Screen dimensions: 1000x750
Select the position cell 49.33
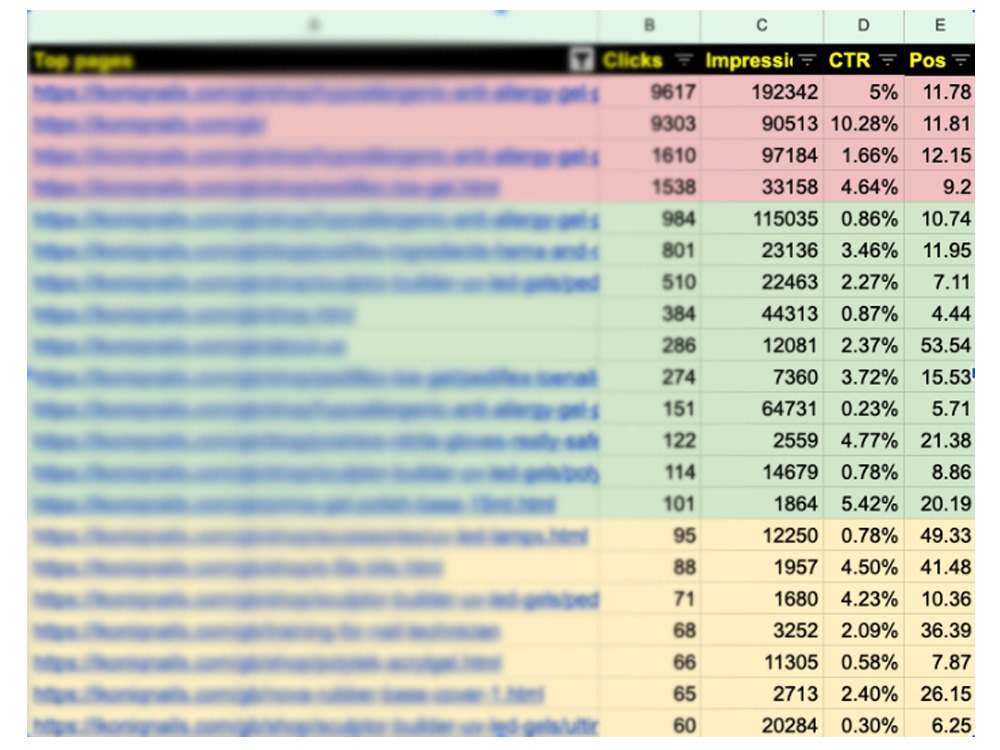(x=939, y=536)
